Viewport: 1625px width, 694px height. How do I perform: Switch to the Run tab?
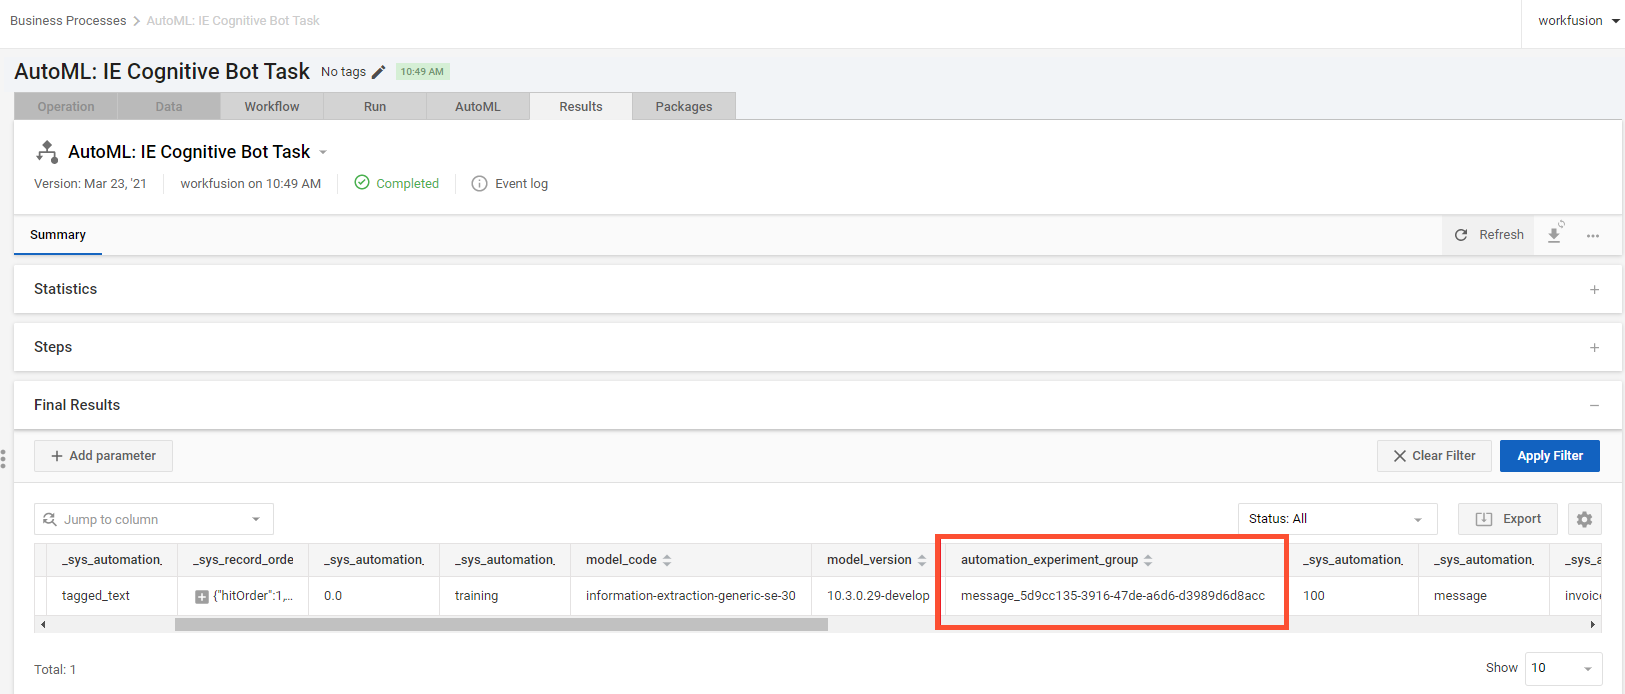coord(375,106)
